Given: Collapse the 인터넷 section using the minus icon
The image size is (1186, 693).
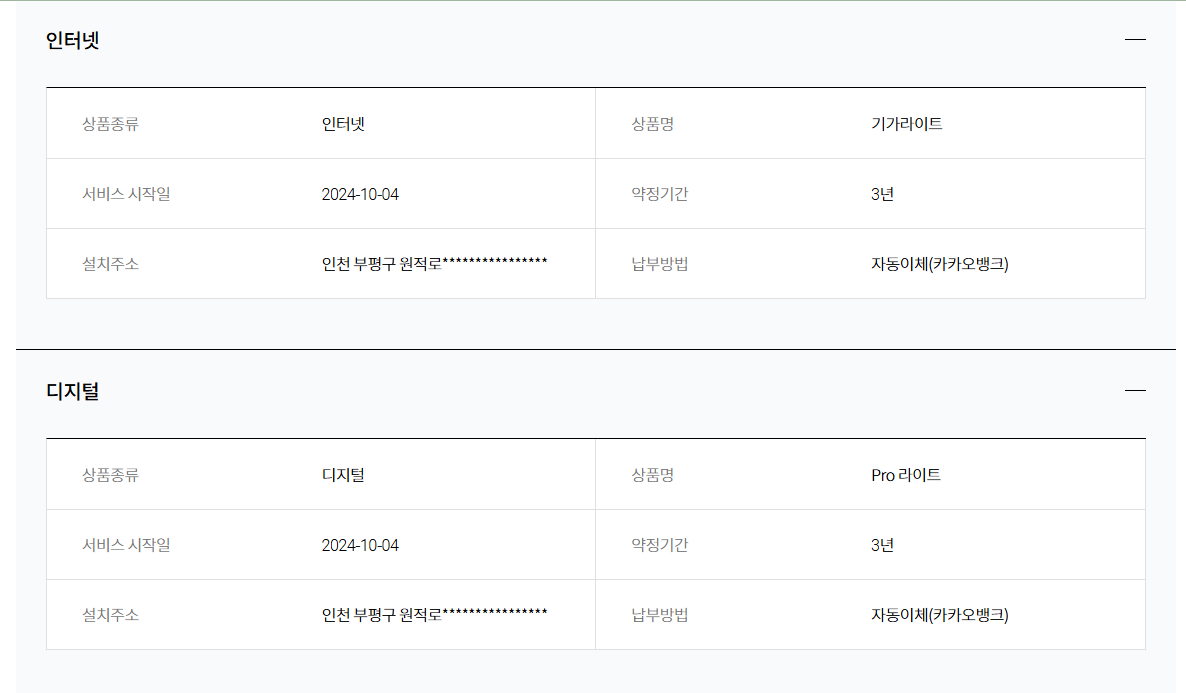Looking at the screenshot, I should coord(1135,38).
